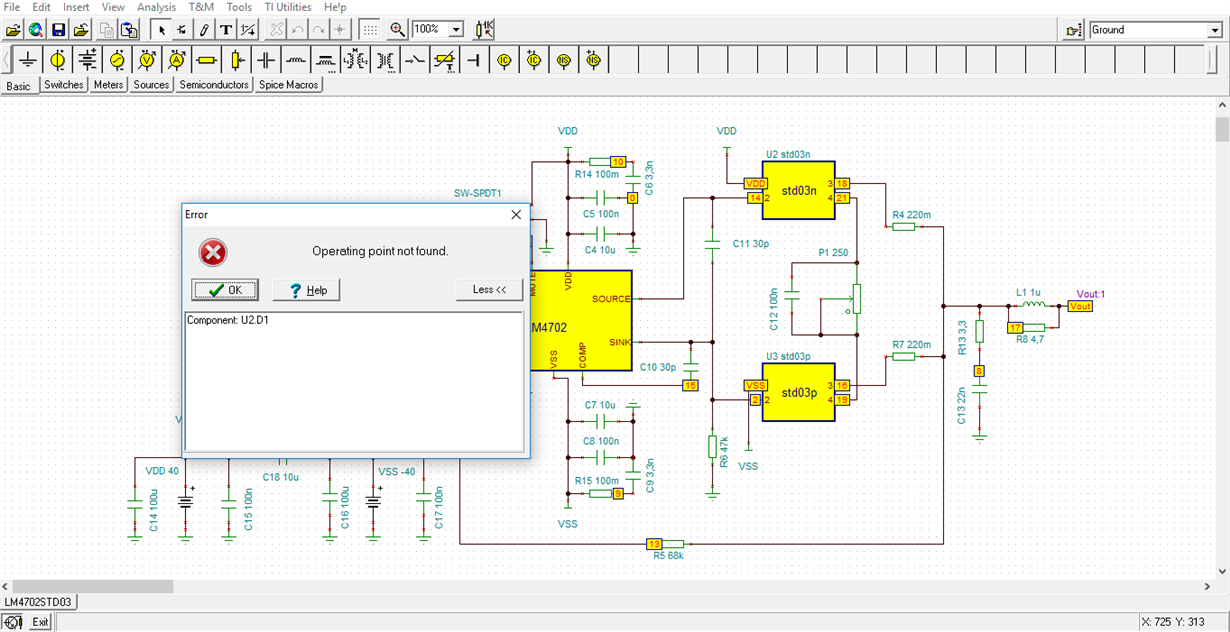This screenshot has height=632, width=1230.
Task: Select the U2 std03n block in the schematic
Action: [799, 191]
